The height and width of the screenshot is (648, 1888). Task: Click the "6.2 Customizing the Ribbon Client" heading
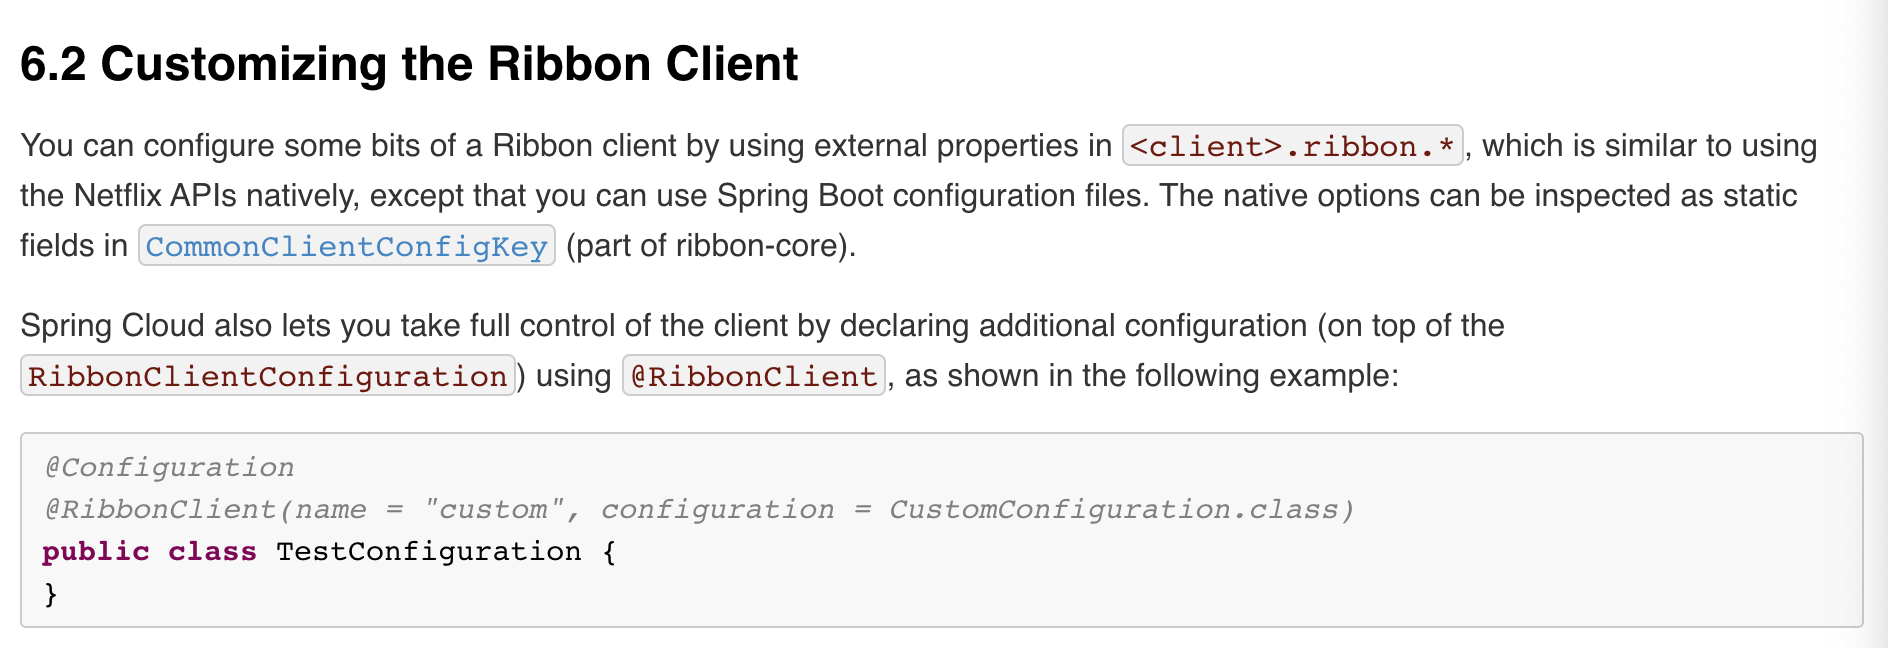pos(409,64)
